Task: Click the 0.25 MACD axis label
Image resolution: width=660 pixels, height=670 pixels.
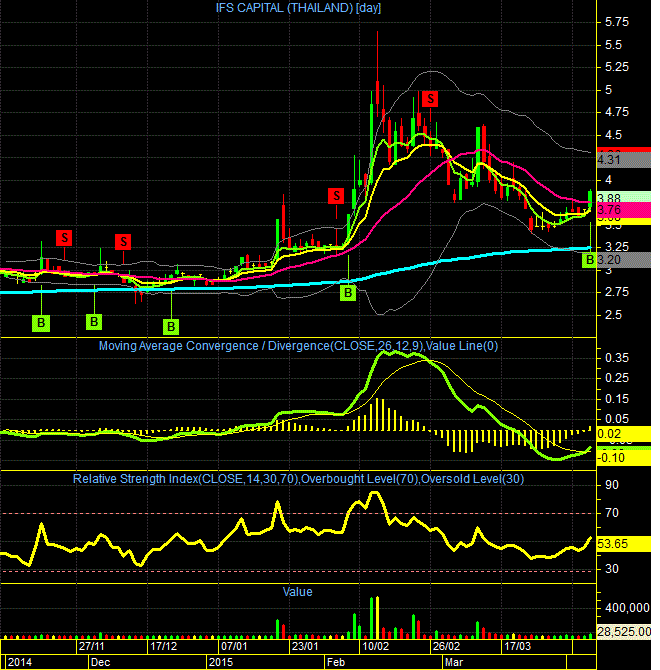Action: pos(617,378)
